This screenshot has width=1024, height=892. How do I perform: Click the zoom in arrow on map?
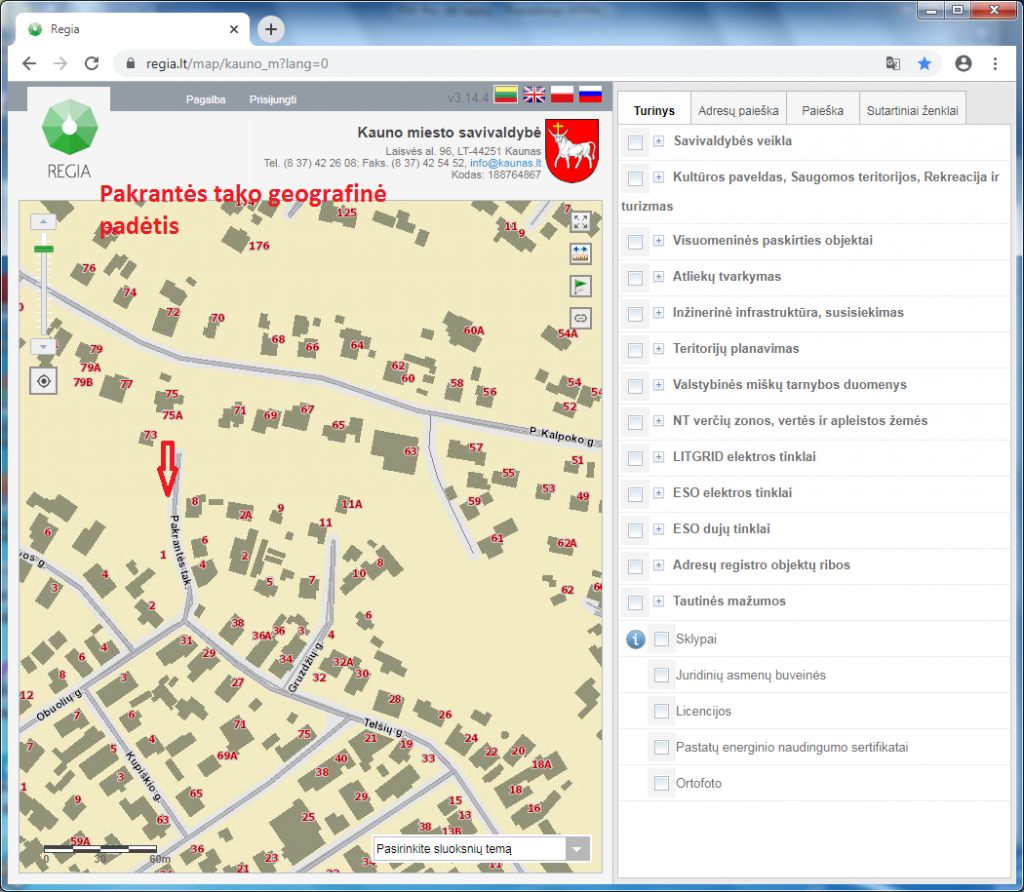pos(43,221)
